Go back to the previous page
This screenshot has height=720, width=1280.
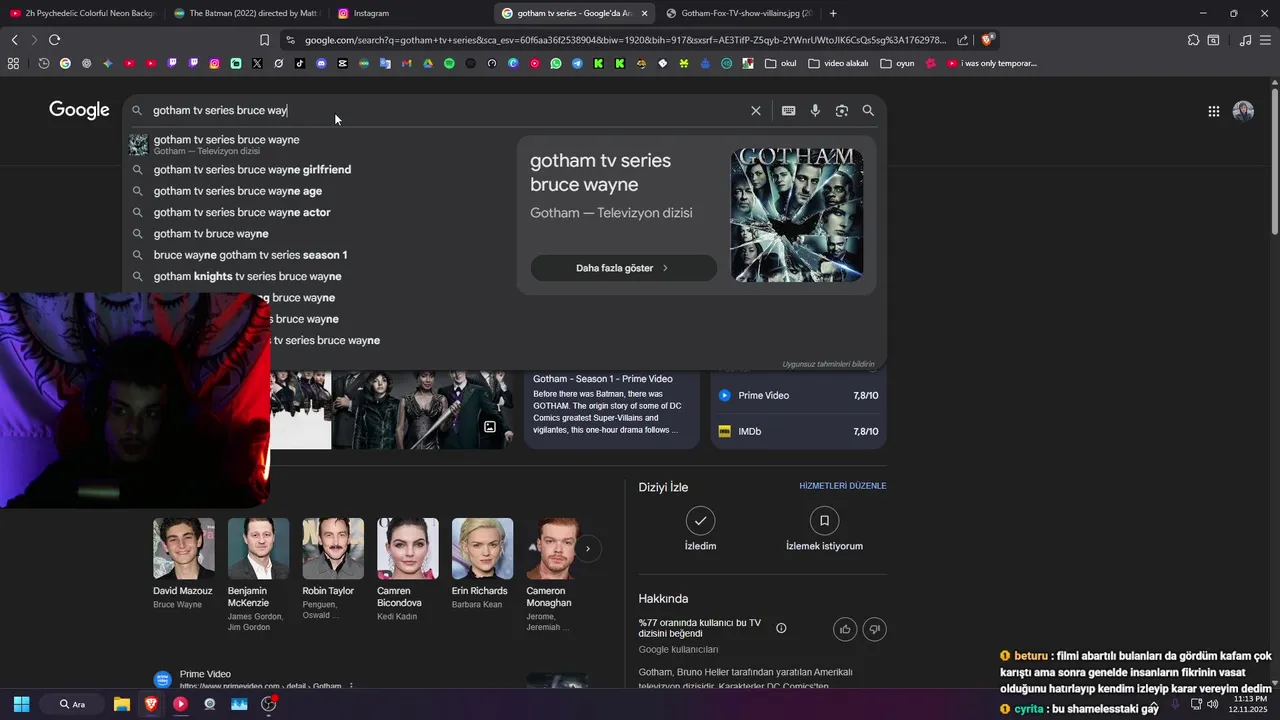tap(14, 40)
